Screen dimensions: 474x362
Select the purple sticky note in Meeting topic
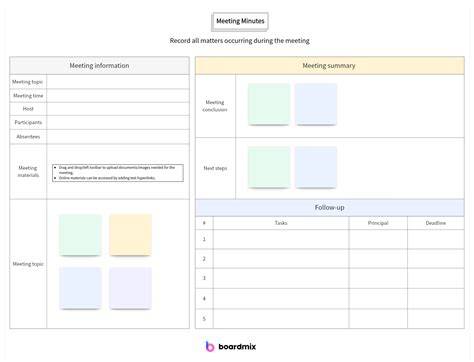click(130, 288)
